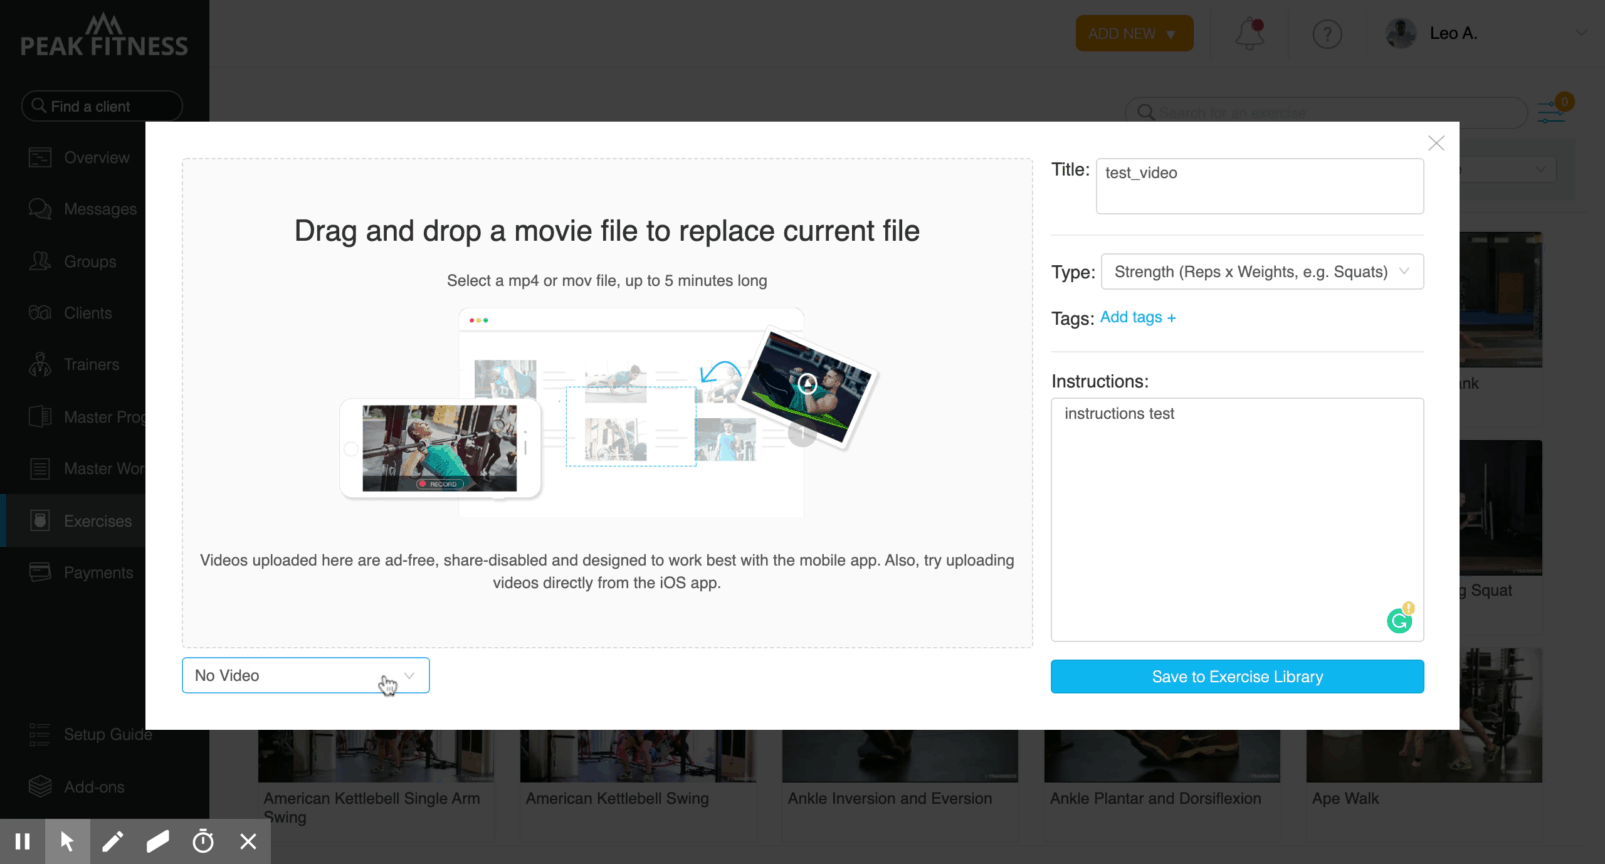
Task: Click Leo A. profile avatar
Action: [1401, 33]
